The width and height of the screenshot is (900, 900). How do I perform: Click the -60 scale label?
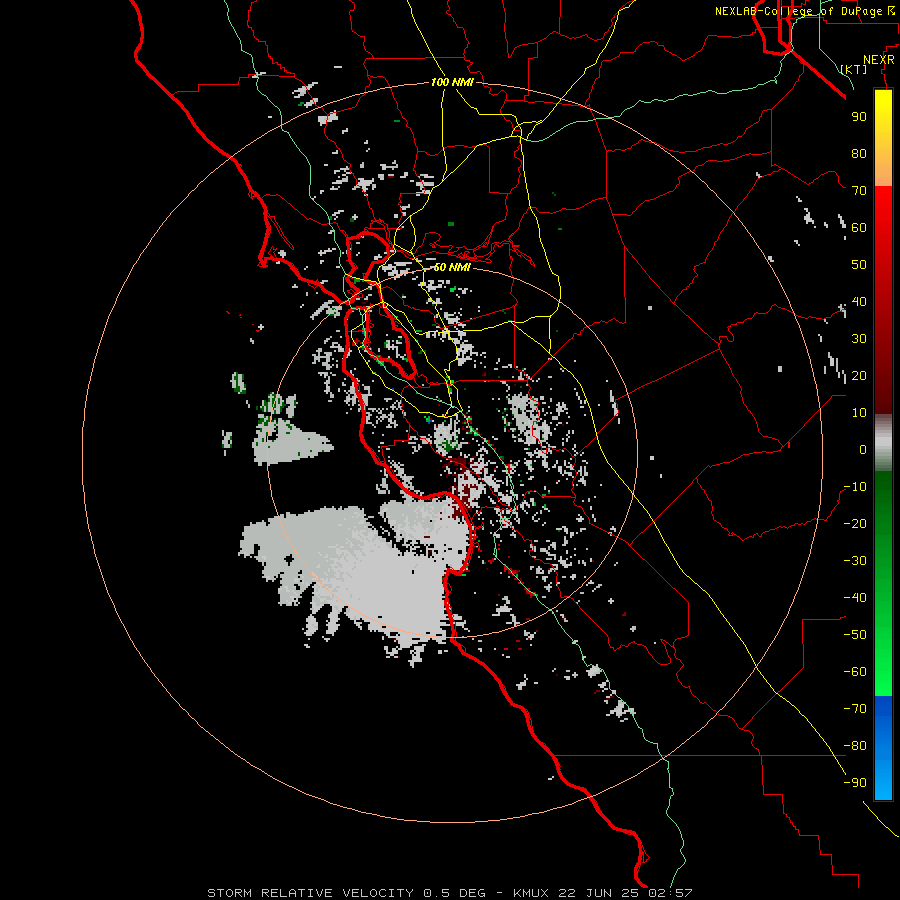coord(855,672)
